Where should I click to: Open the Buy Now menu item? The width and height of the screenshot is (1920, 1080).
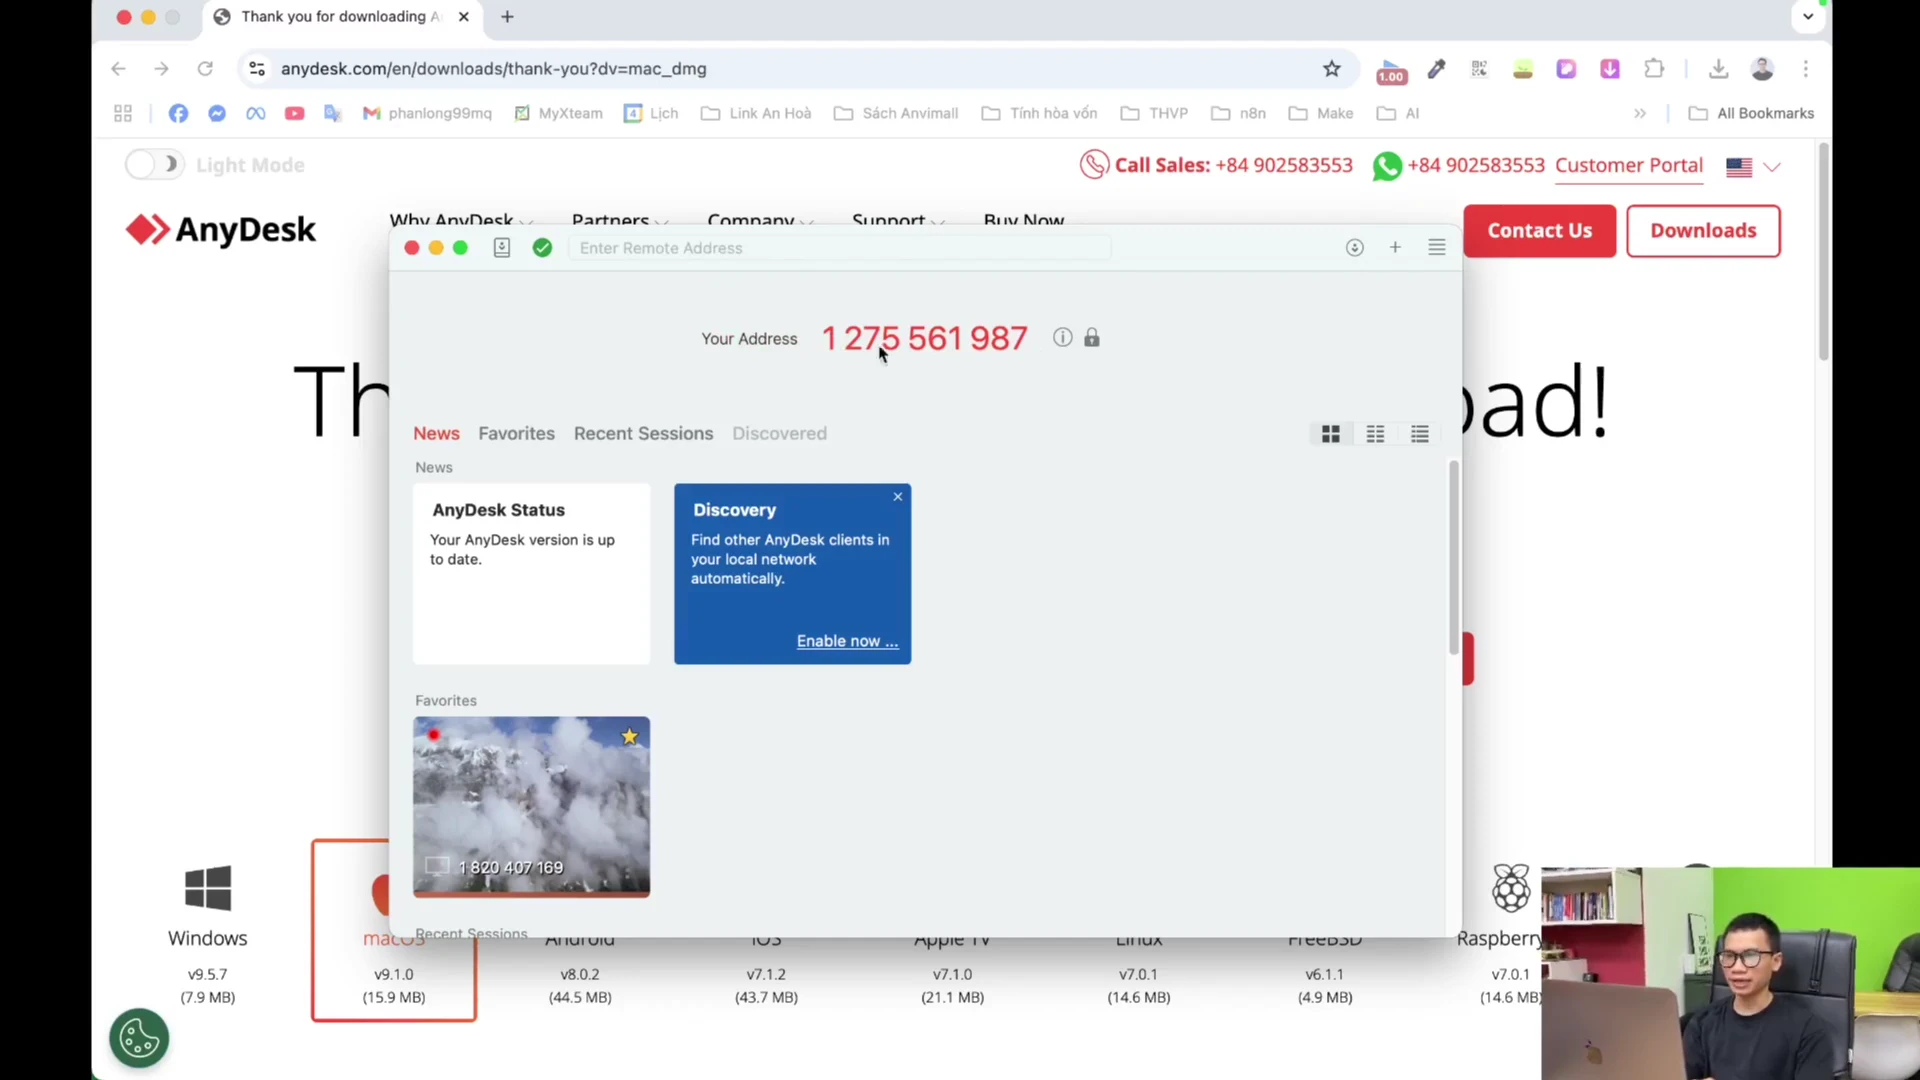tap(1023, 220)
